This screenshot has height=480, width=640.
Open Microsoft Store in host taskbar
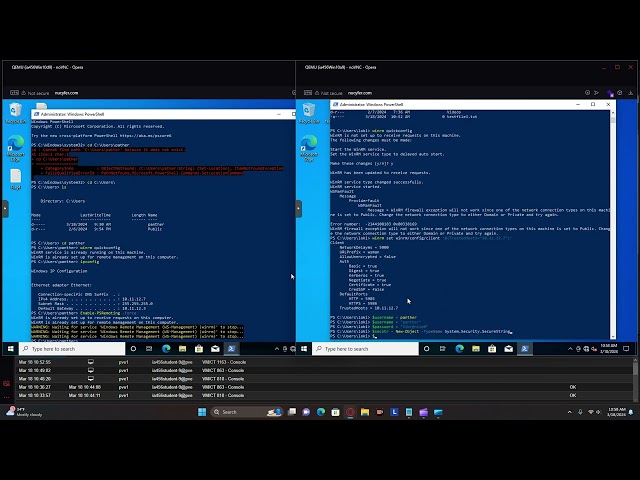click(336, 412)
